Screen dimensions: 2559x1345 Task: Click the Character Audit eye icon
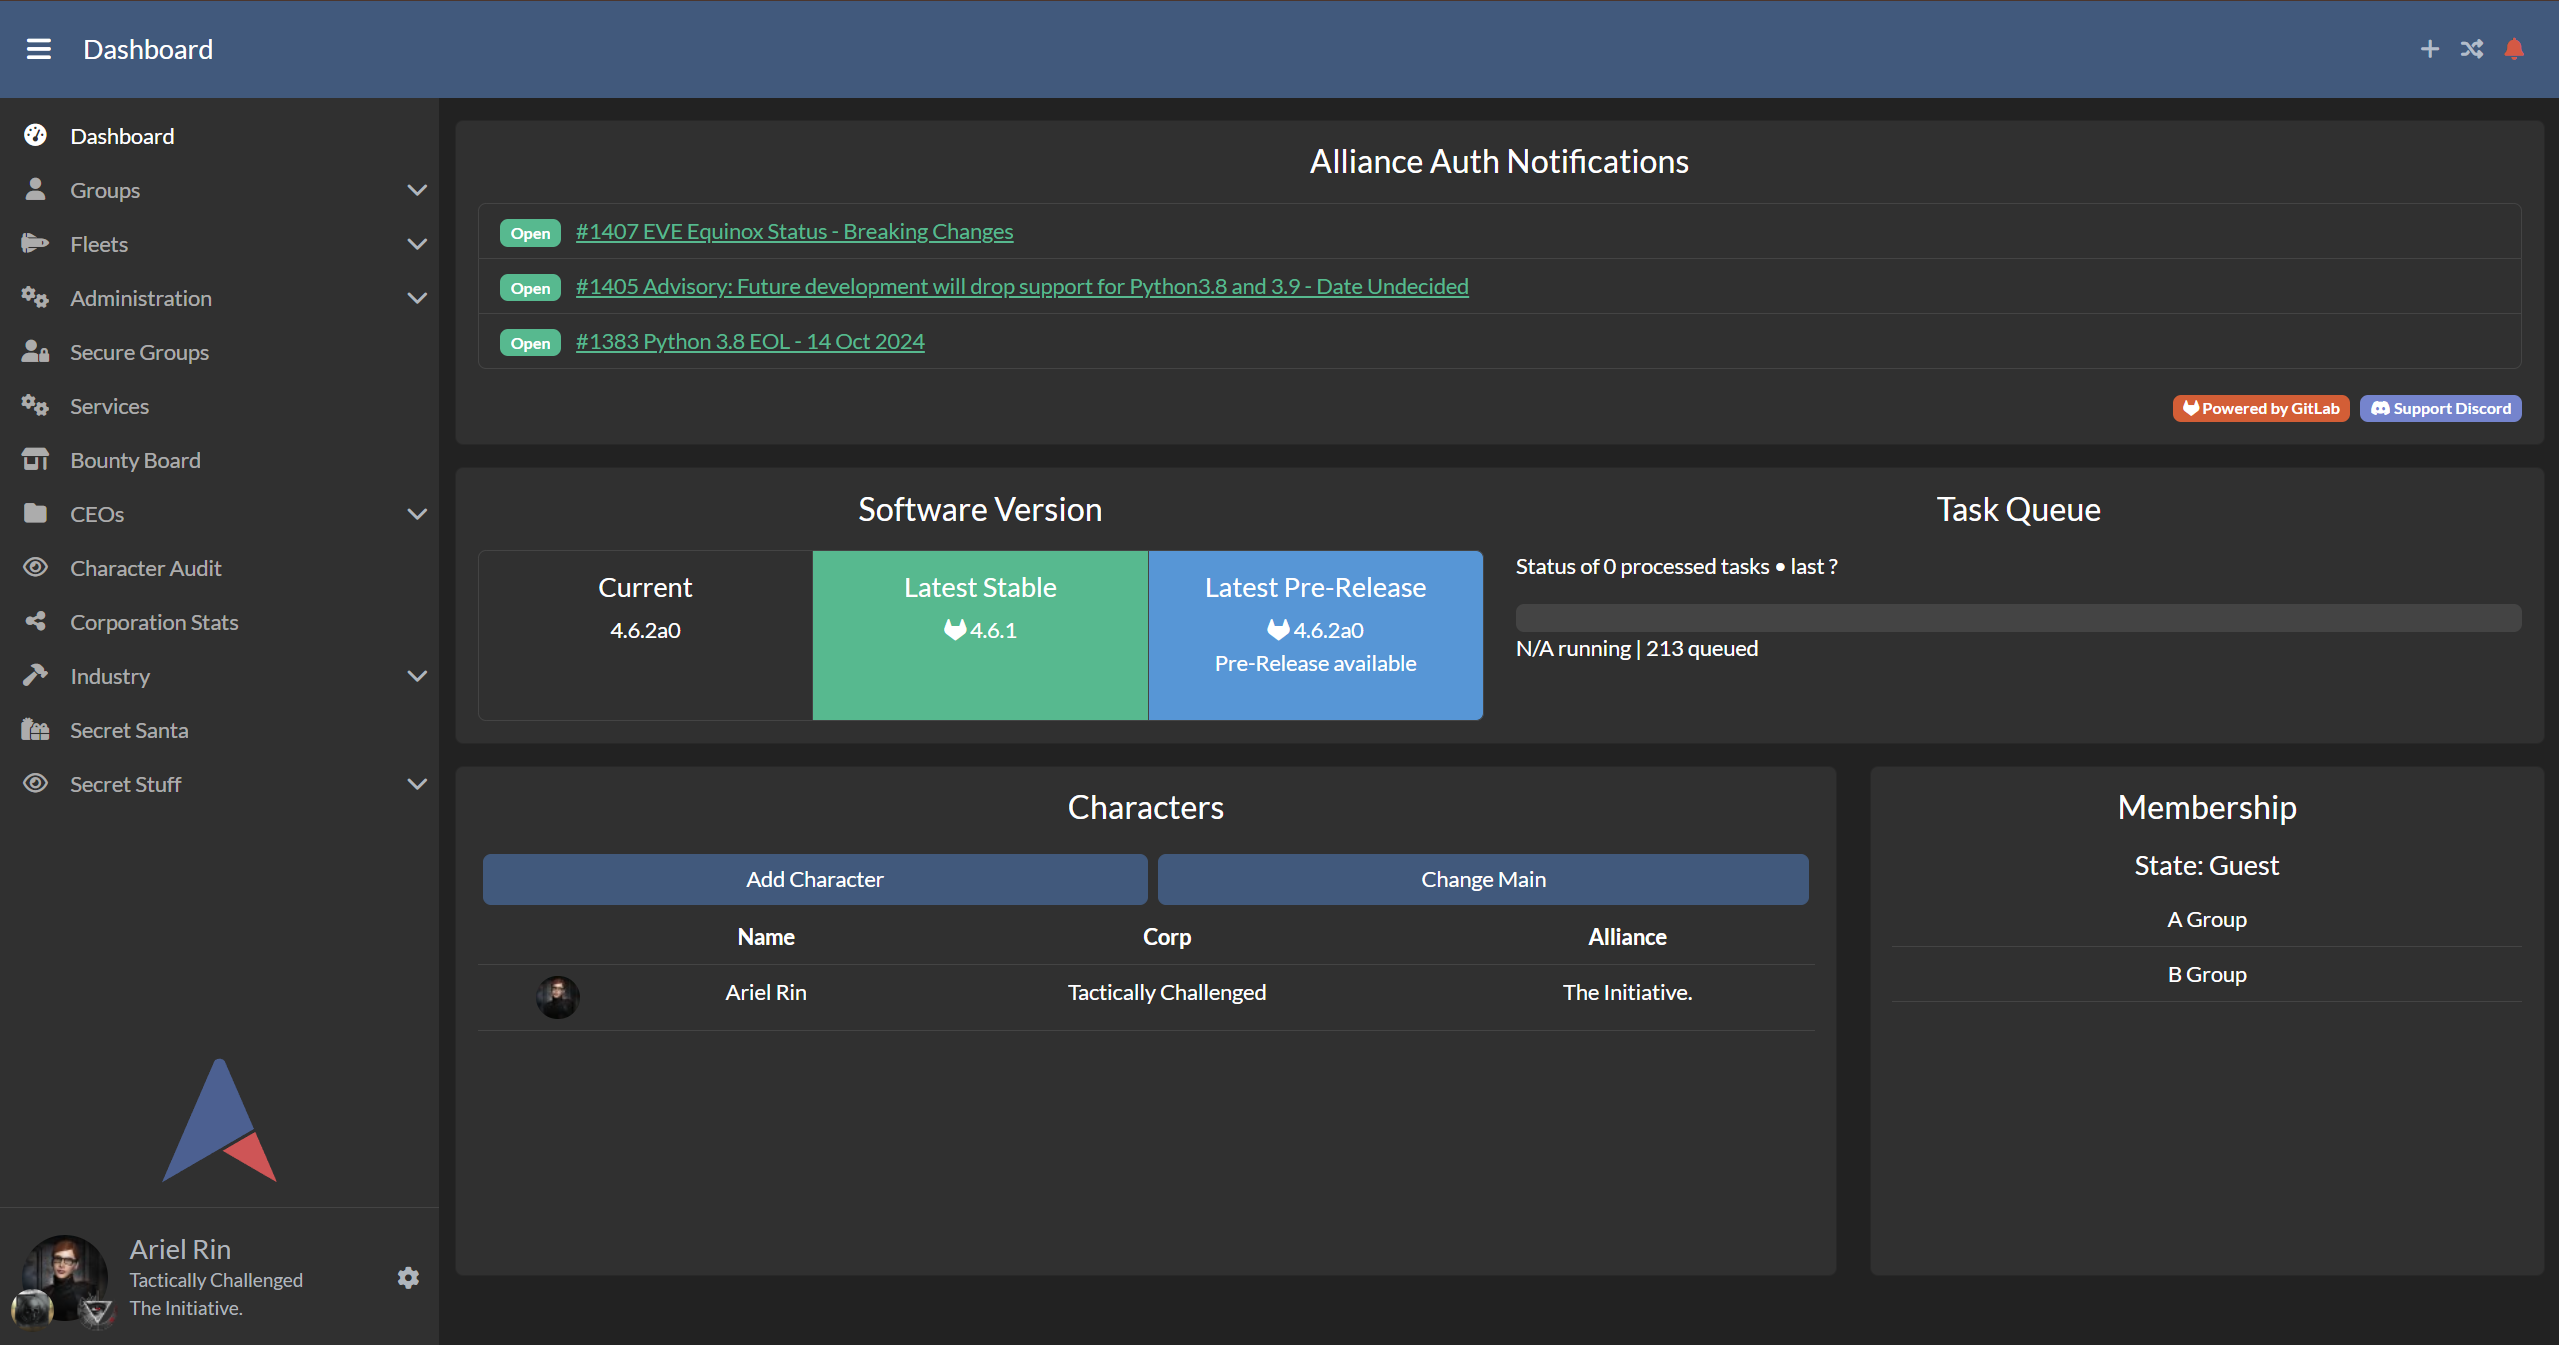(35, 568)
